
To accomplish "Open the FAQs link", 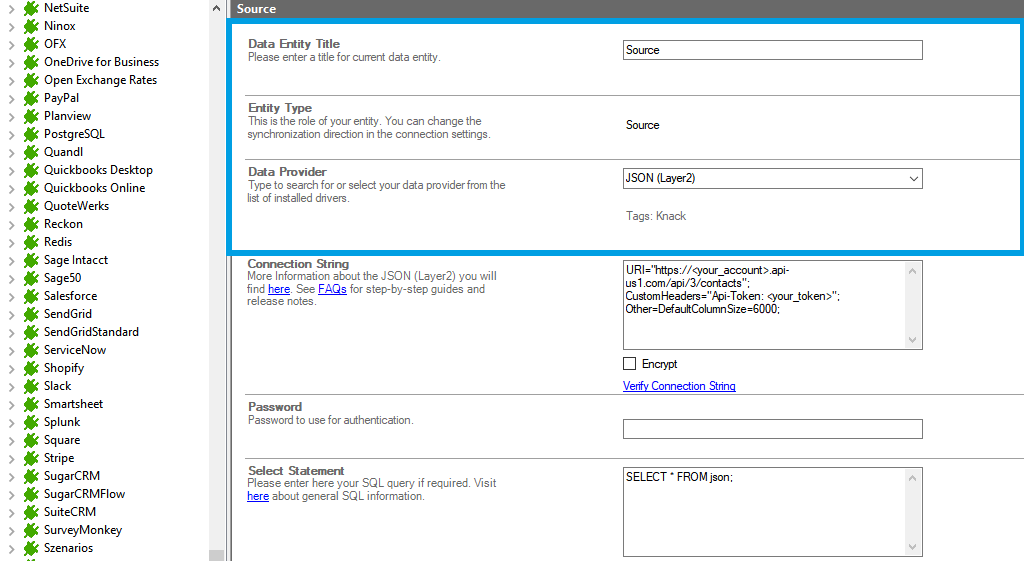I will click(332, 289).
